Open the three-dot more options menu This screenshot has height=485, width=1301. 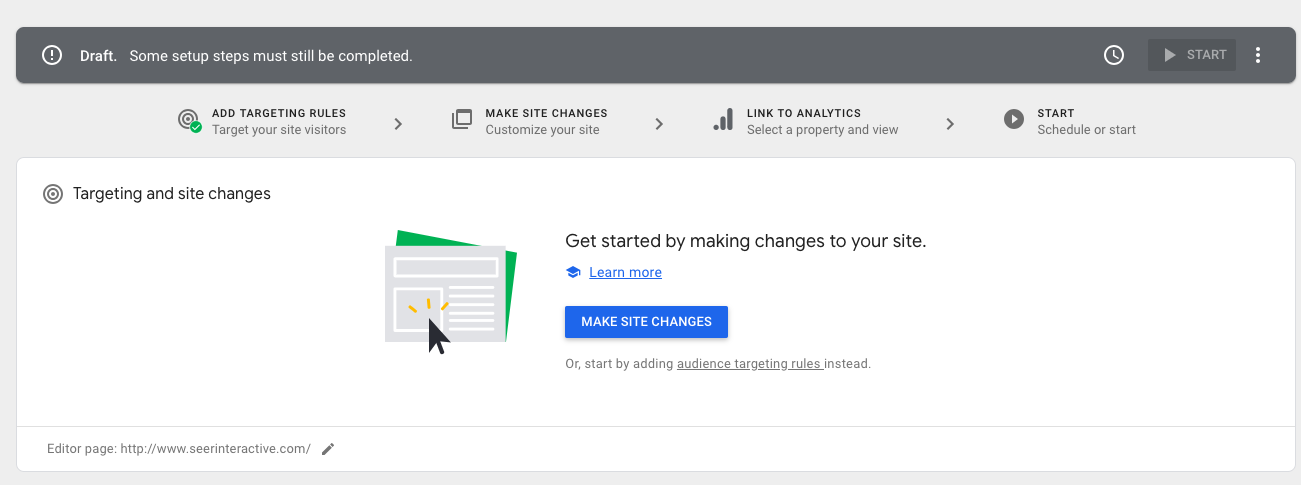pos(1258,56)
